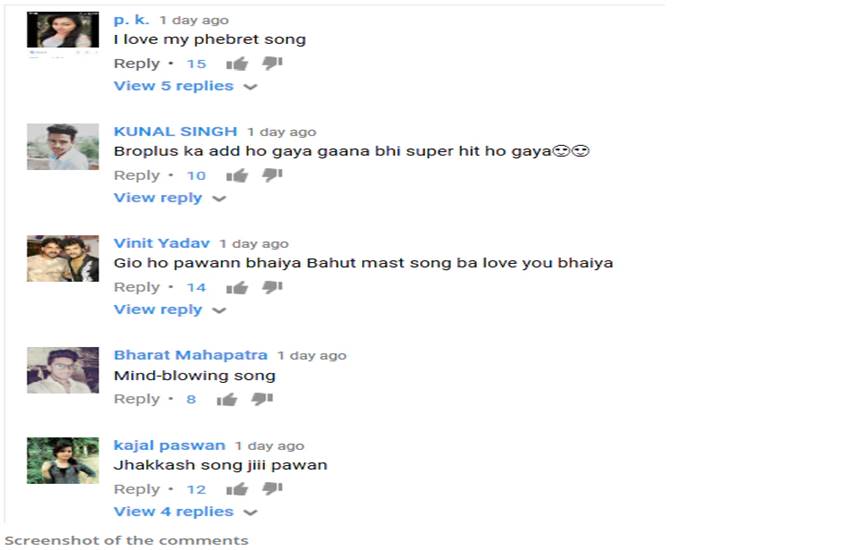Thumbs down KUNAL SINGH's comment
850x550 pixels.
click(272, 175)
